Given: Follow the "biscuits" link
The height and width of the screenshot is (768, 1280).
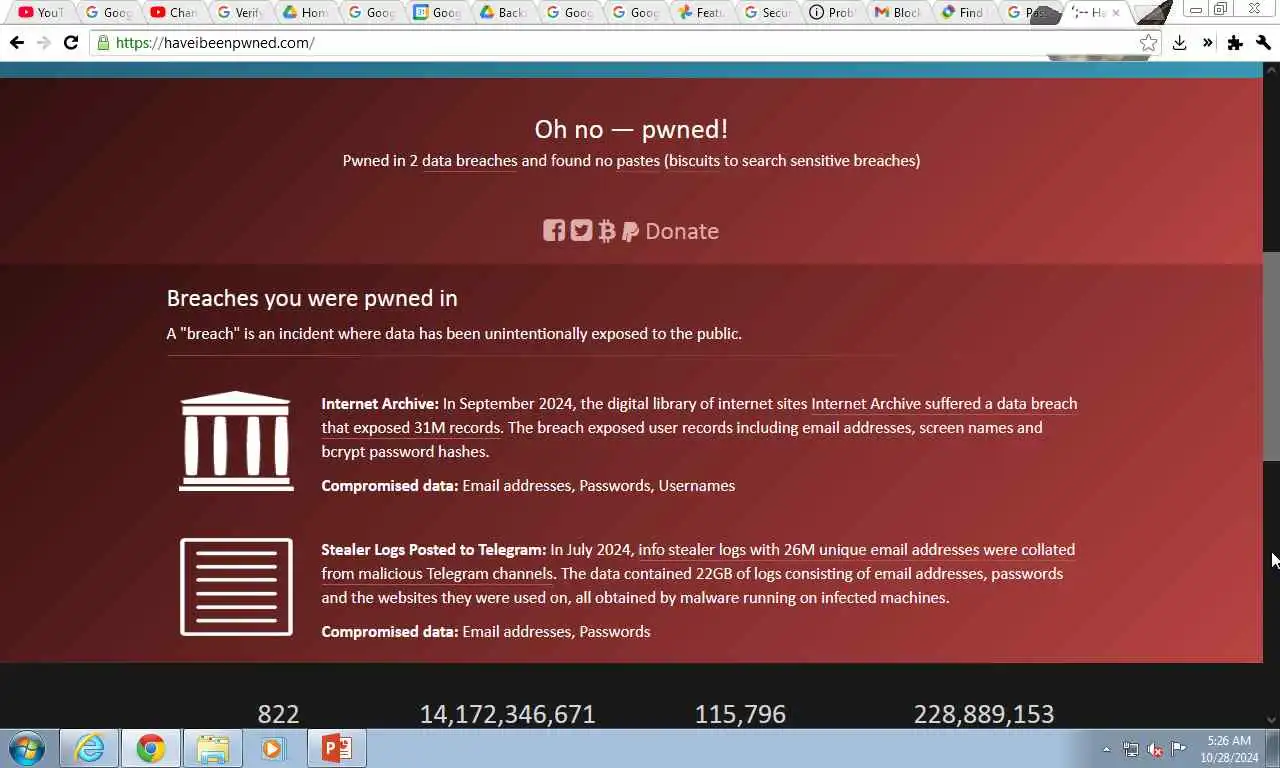Looking at the screenshot, I should tap(694, 160).
